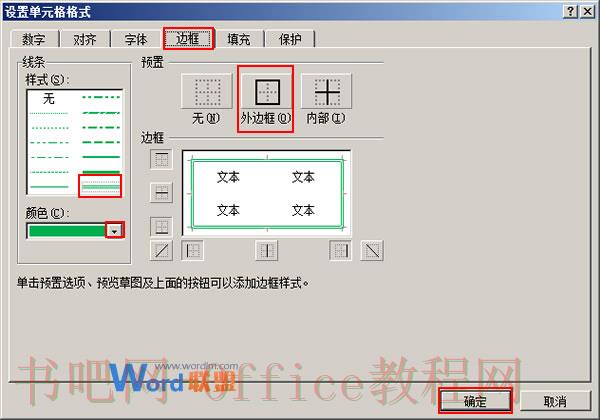Viewport: 600px width, 420px height.
Task: Select the hairline line style
Action: 49,113
